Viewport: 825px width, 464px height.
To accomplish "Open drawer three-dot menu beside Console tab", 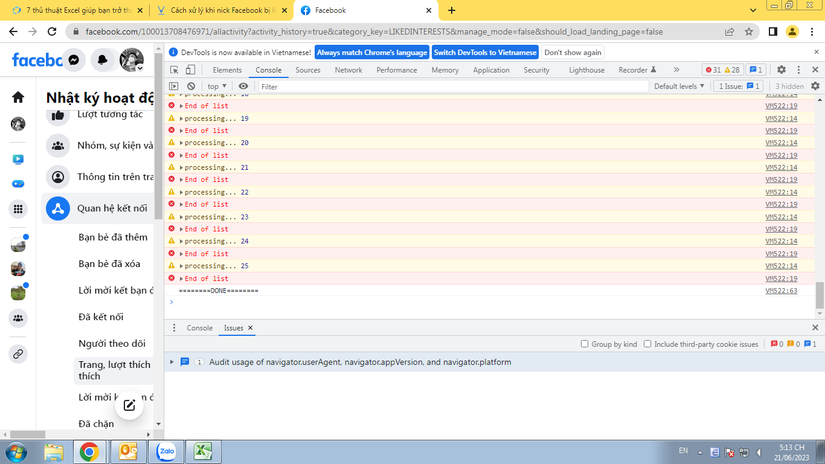I will pyautogui.click(x=174, y=328).
